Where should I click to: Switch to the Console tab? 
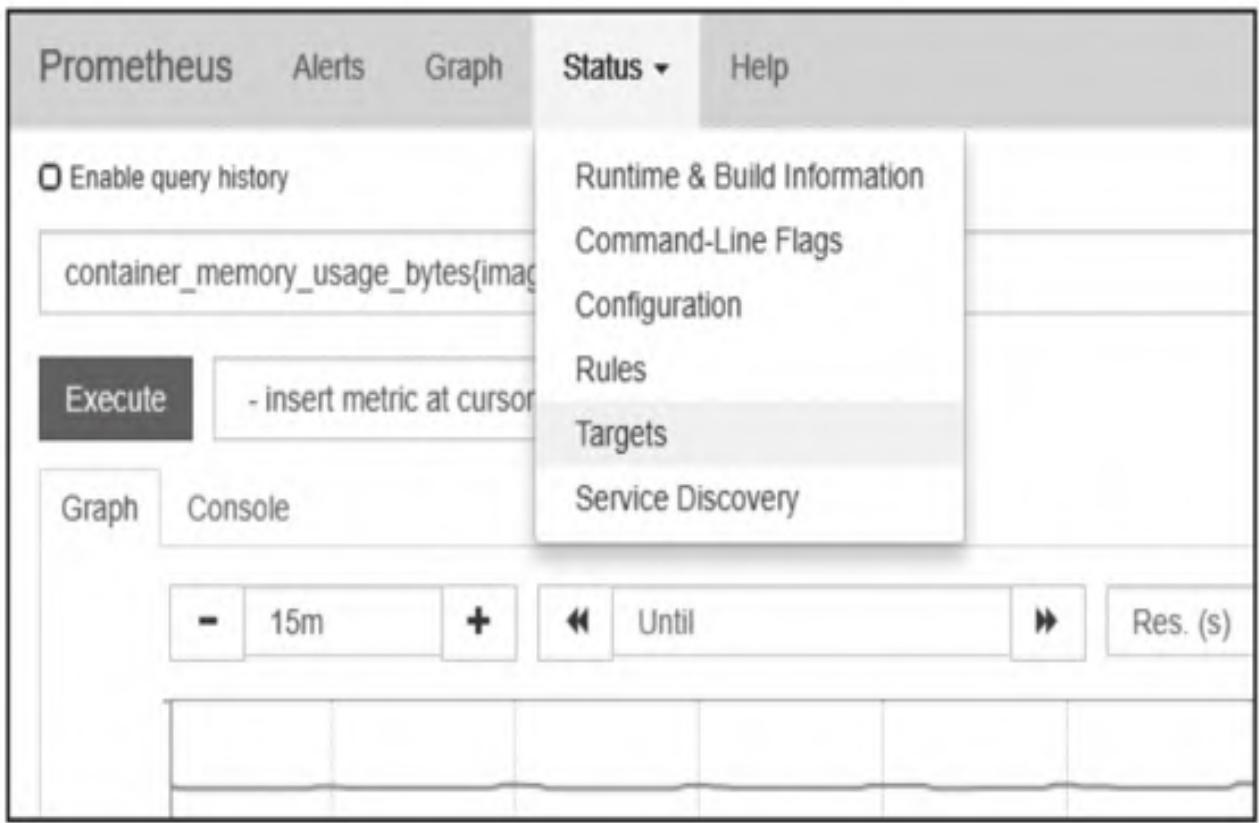coord(238,509)
